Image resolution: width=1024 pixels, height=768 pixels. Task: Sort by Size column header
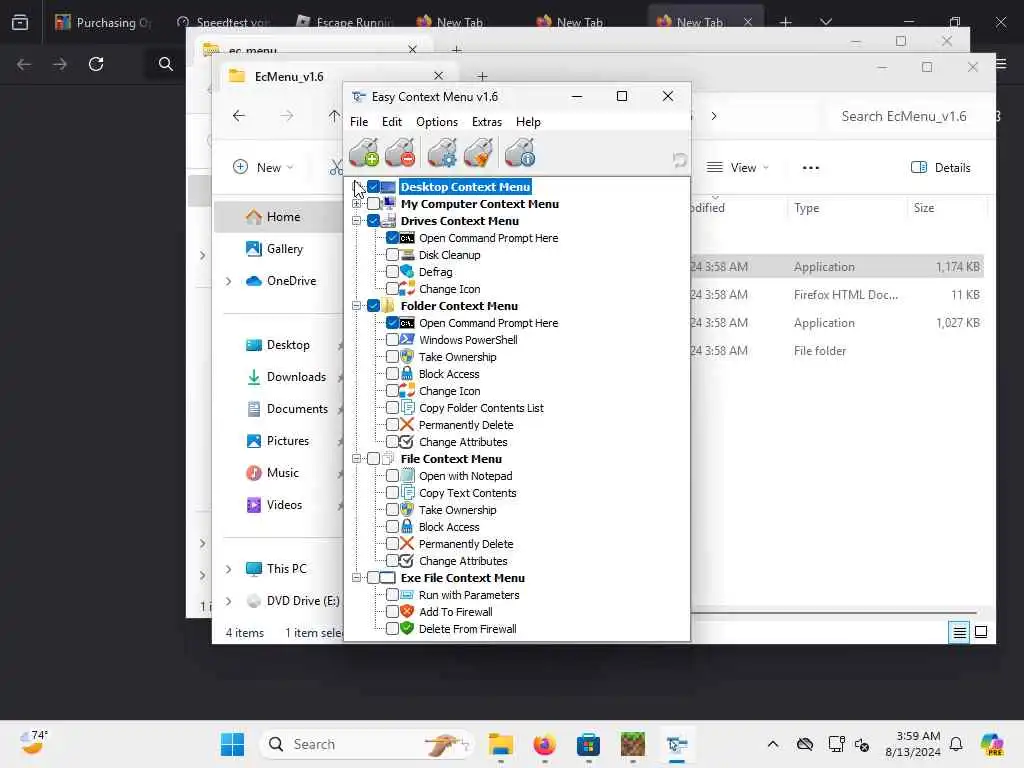[x=923, y=208]
